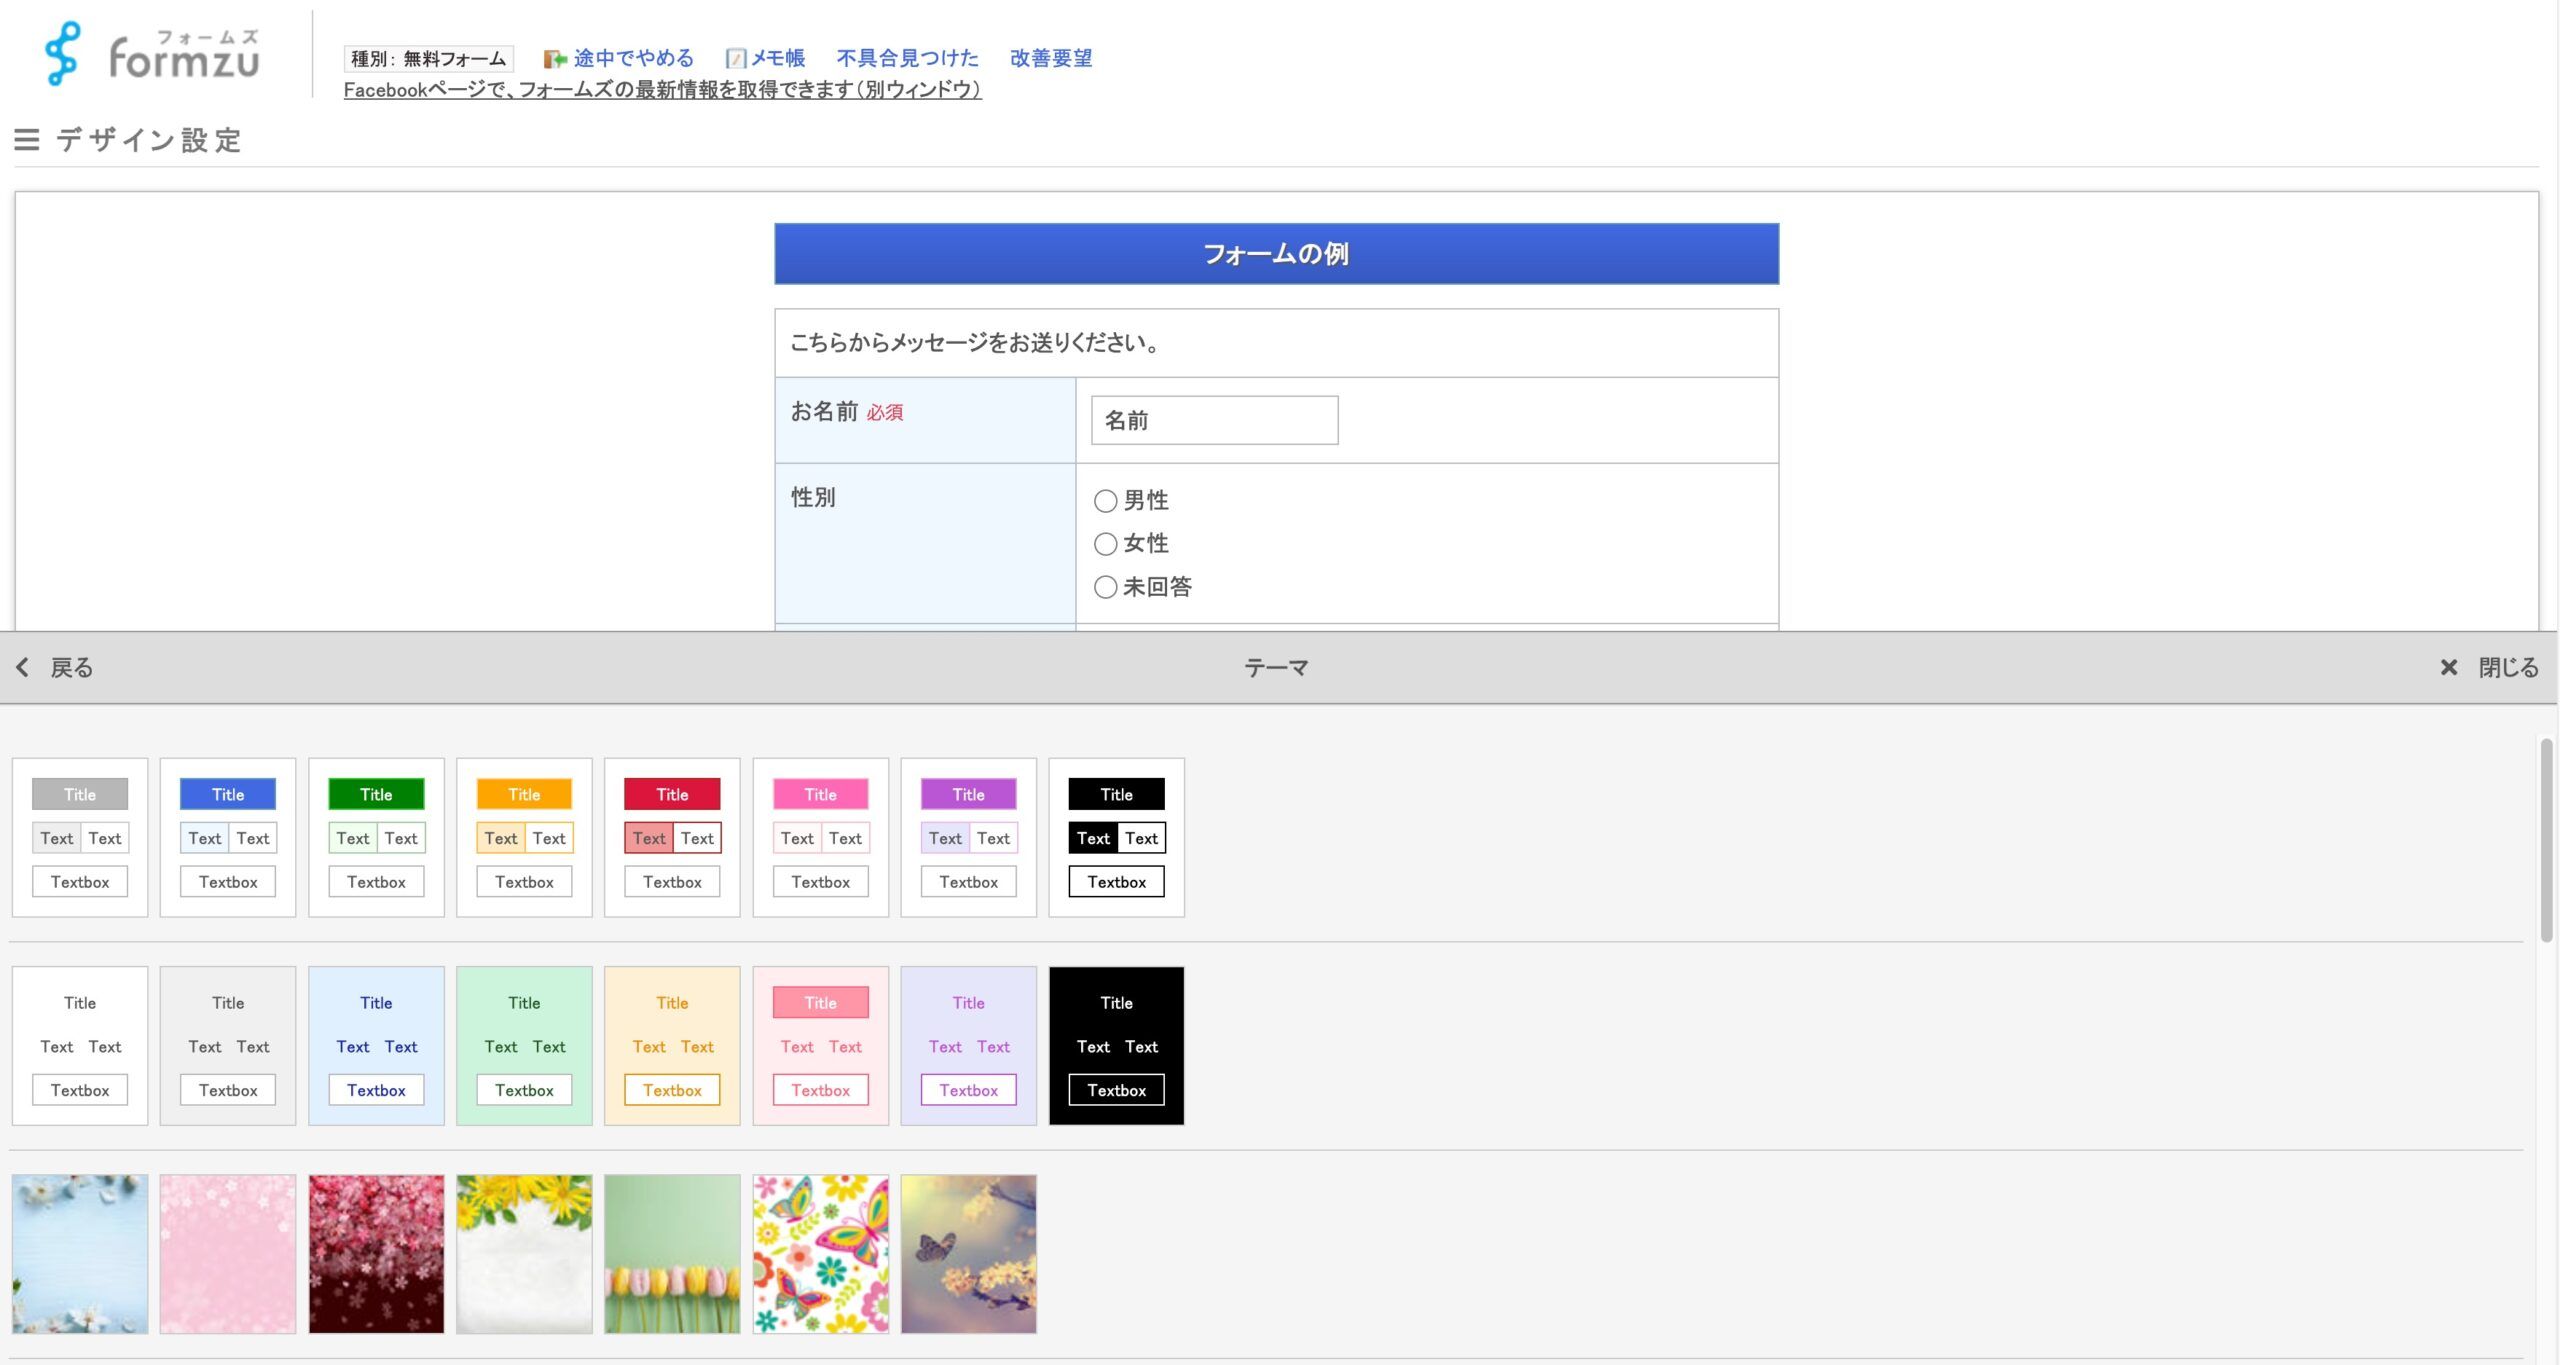Pick the solid black background theme

tap(1116, 1046)
